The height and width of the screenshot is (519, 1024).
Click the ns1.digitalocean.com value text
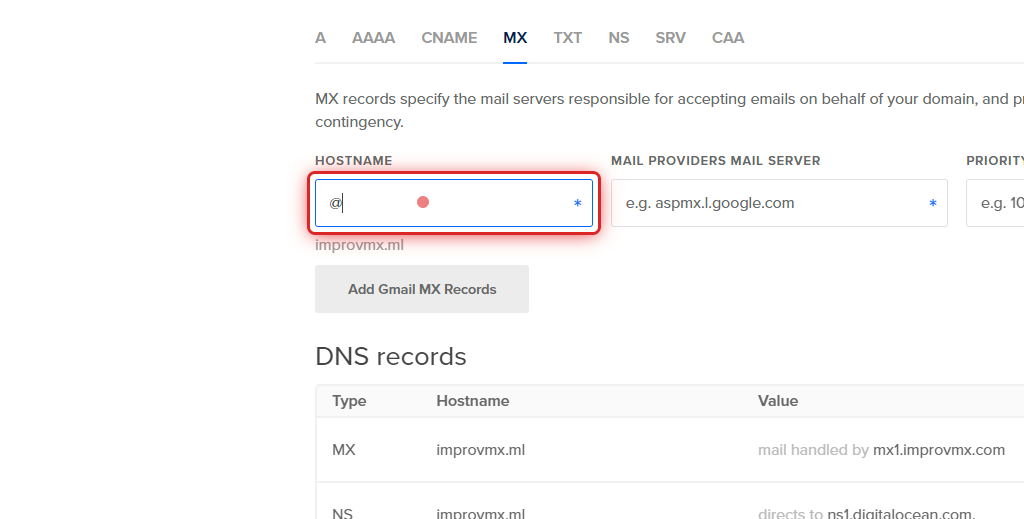tap(901, 514)
